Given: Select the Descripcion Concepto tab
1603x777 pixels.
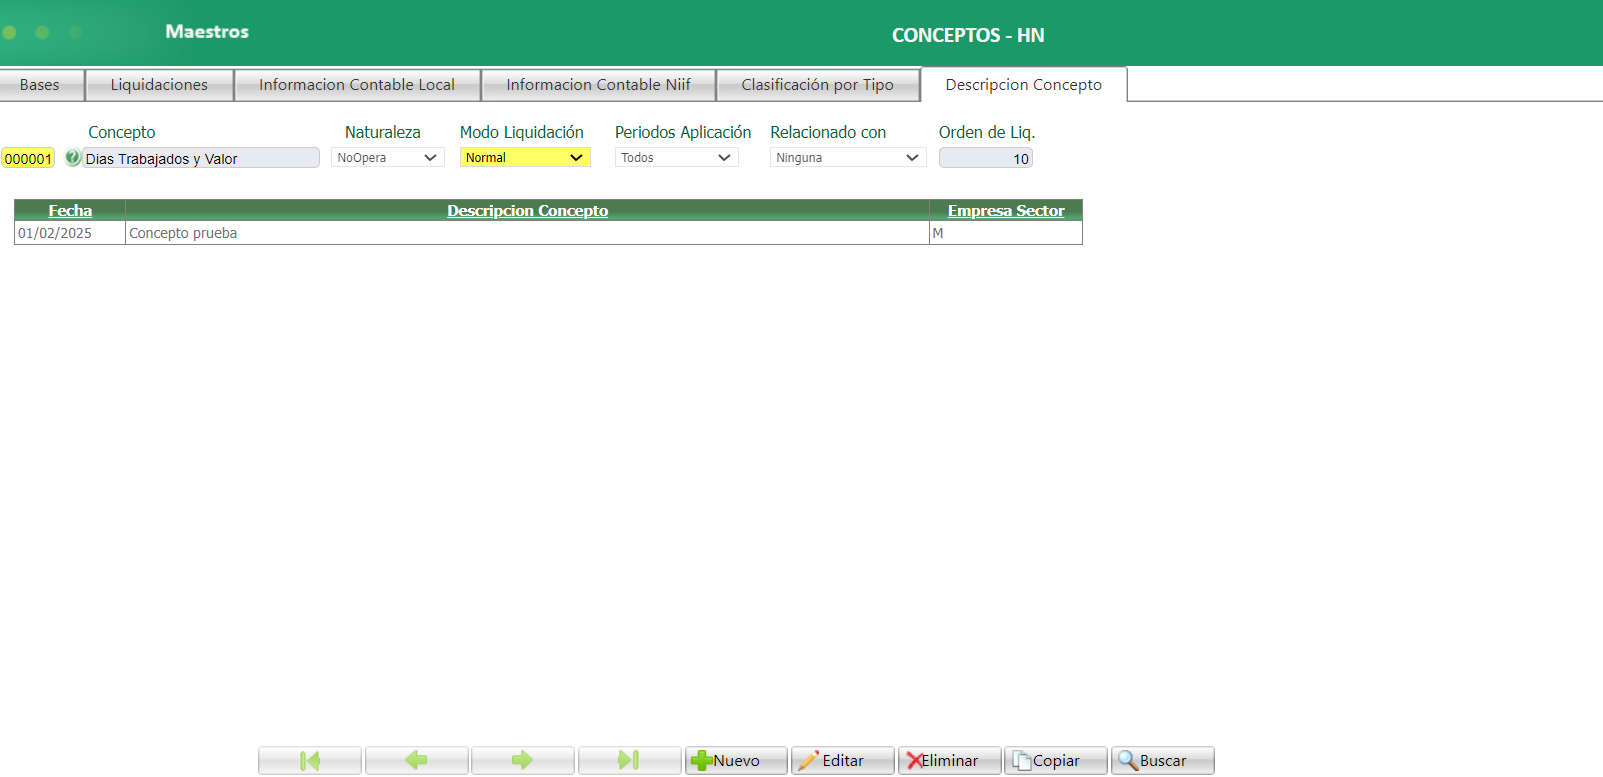Looking at the screenshot, I should [1024, 85].
